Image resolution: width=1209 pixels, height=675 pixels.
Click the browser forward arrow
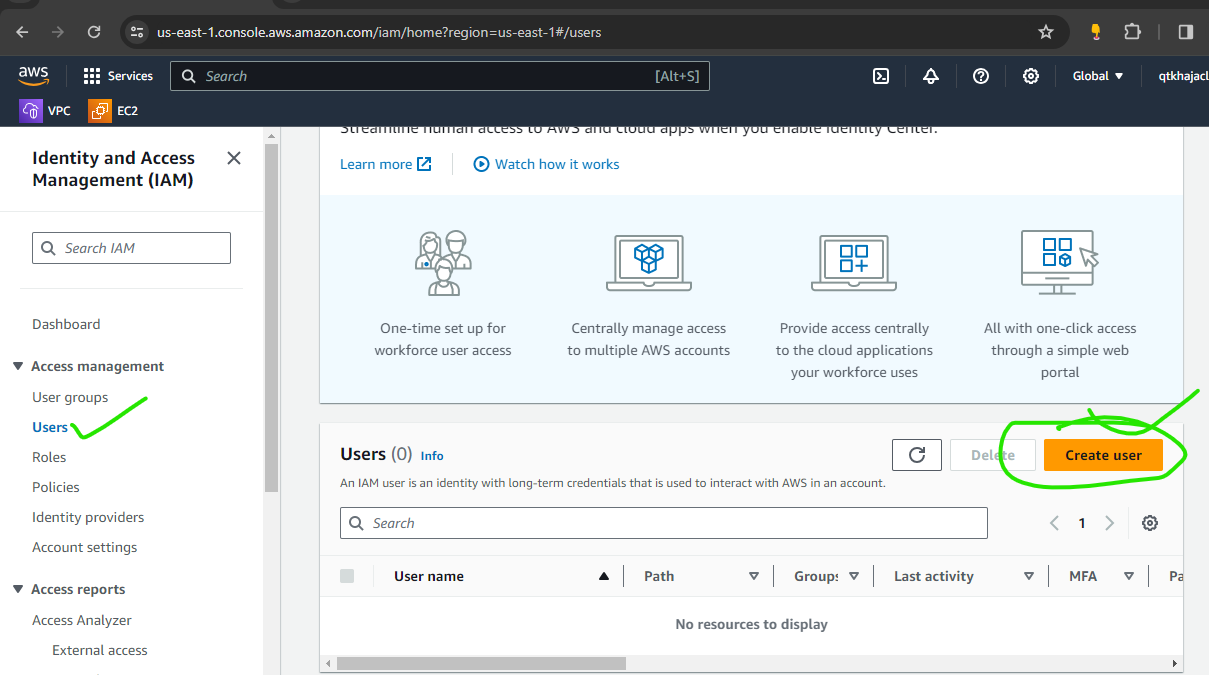coord(58,32)
